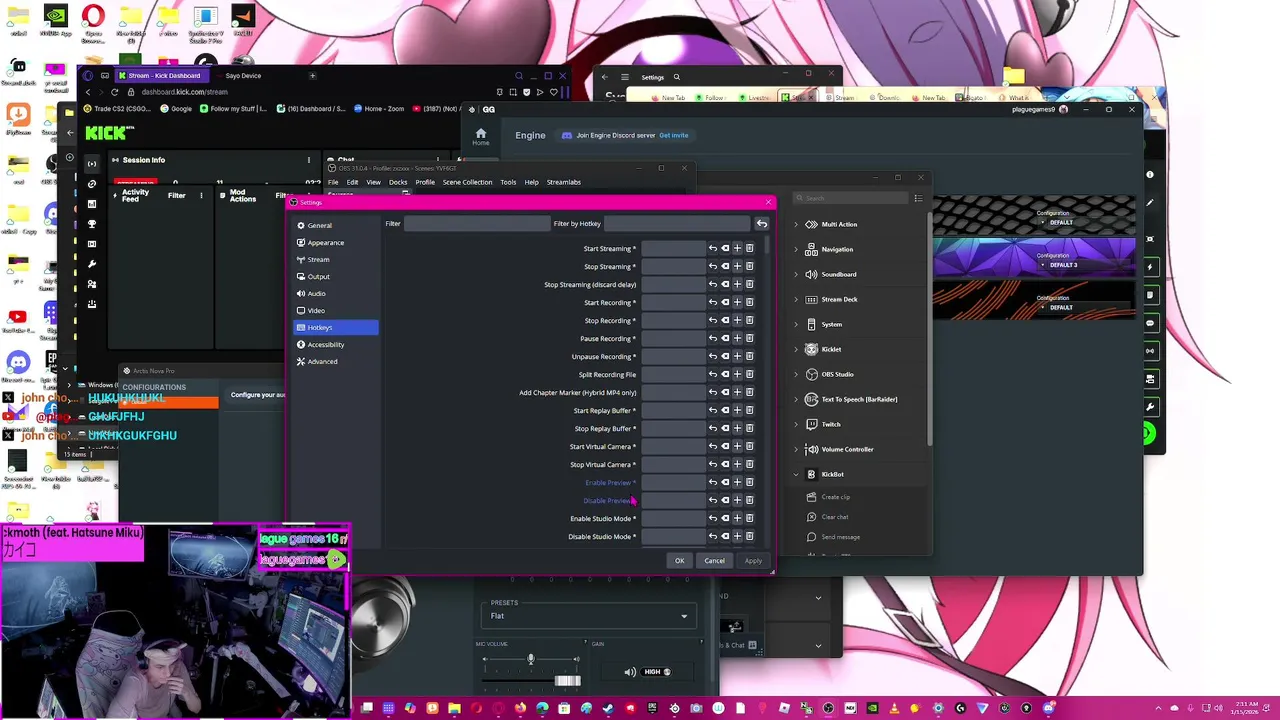This screenshot has height=720, width=1280.
Task: Open the OBS File menu
Action: click(333, 182)
